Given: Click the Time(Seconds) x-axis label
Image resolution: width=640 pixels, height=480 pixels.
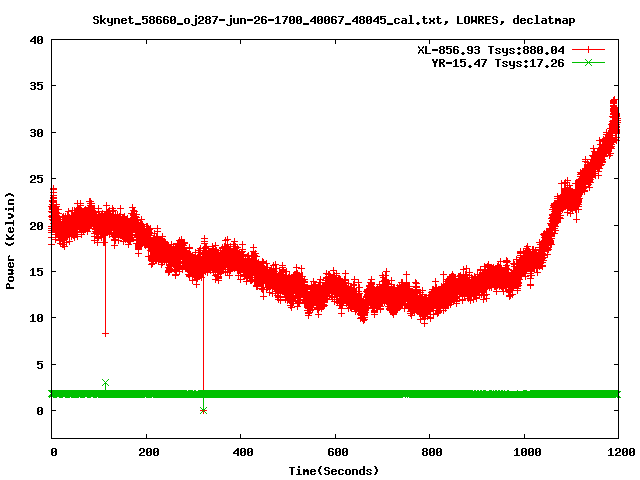Looking at the screenshot, I should [333, 471].
